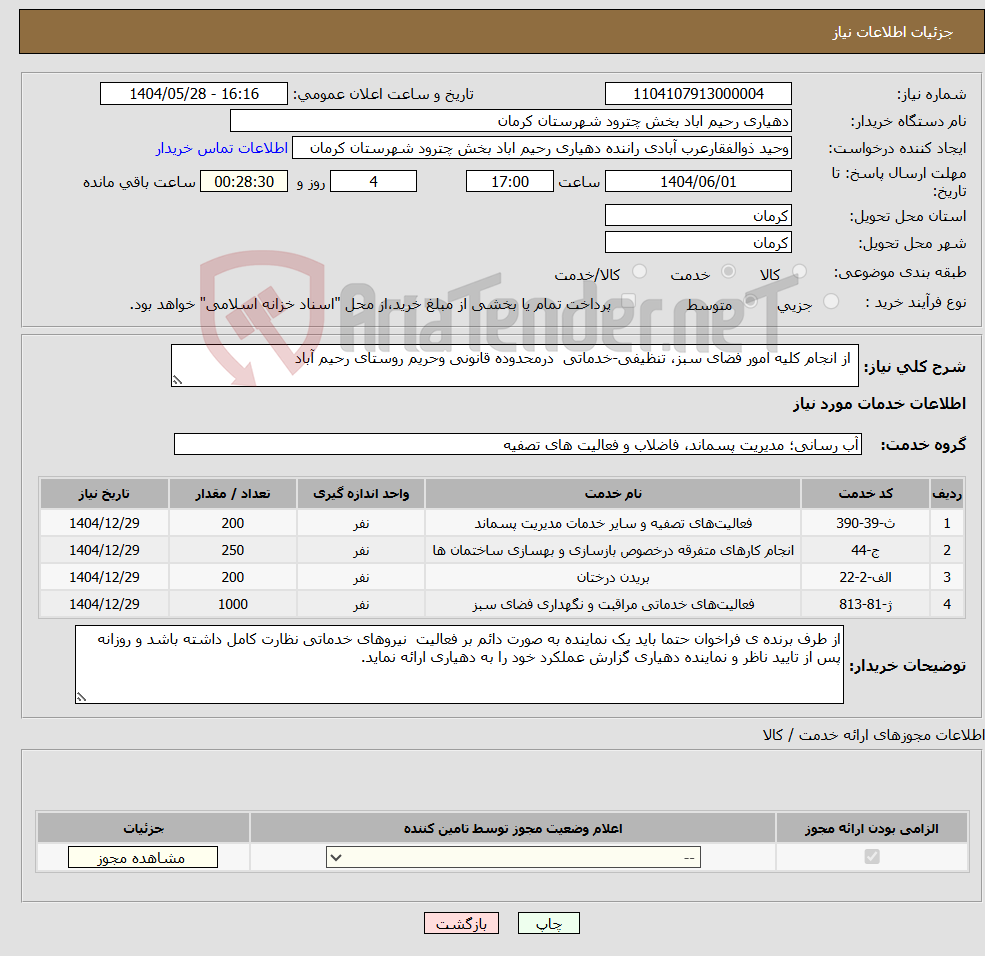Click the resize handle of the need description box
Viewport: 985px width, 956px height.
(177, 379)
